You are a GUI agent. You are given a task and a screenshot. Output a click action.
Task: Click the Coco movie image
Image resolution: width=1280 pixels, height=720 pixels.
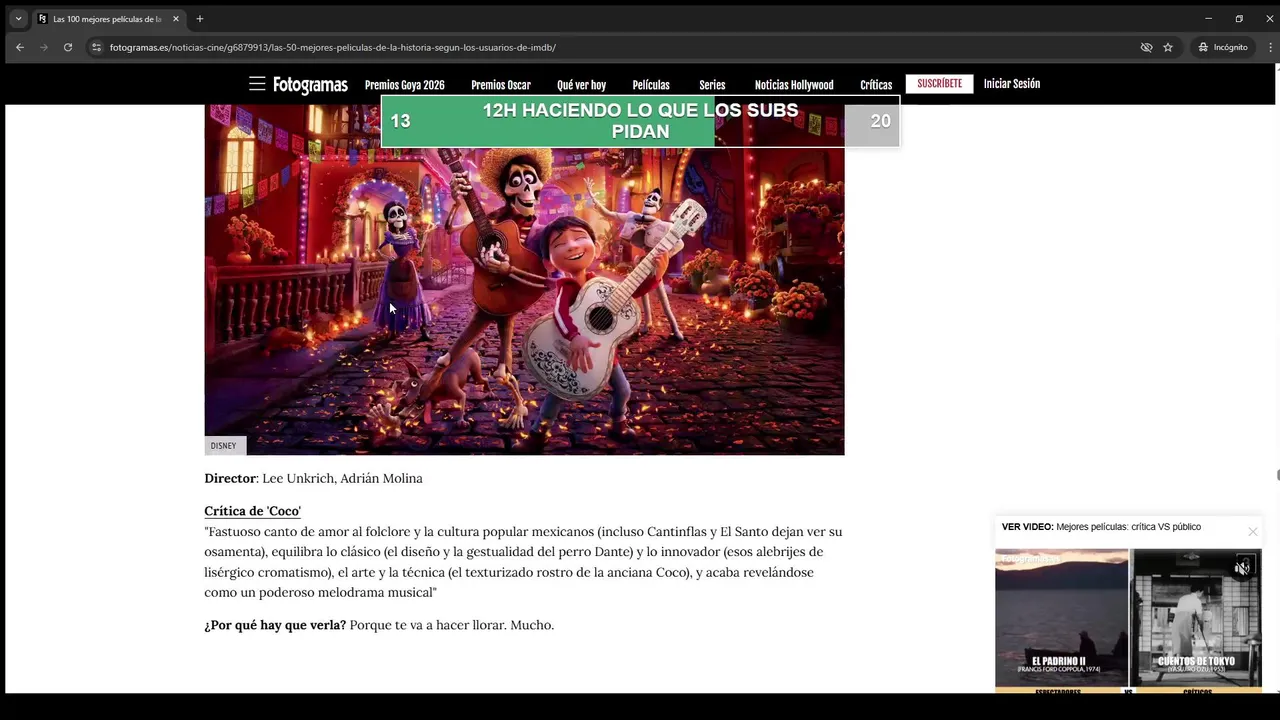524,280
